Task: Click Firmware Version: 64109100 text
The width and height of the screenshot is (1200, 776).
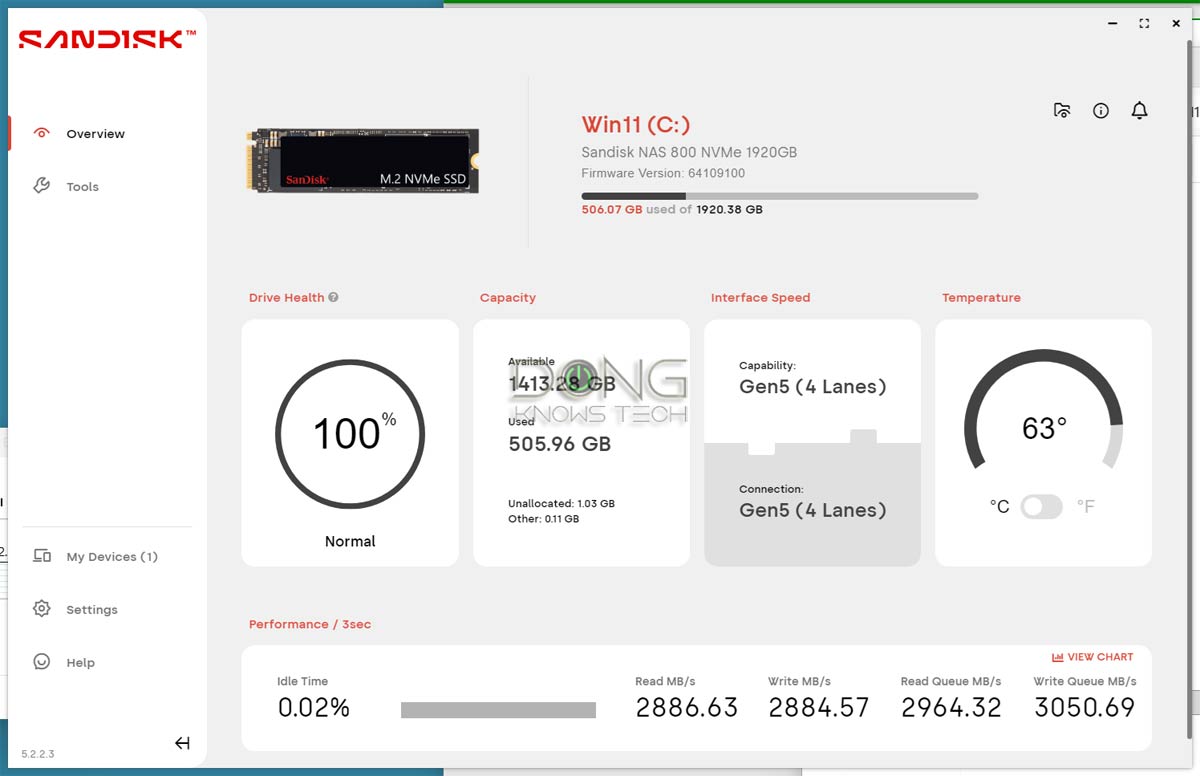Action: point(663,173)
